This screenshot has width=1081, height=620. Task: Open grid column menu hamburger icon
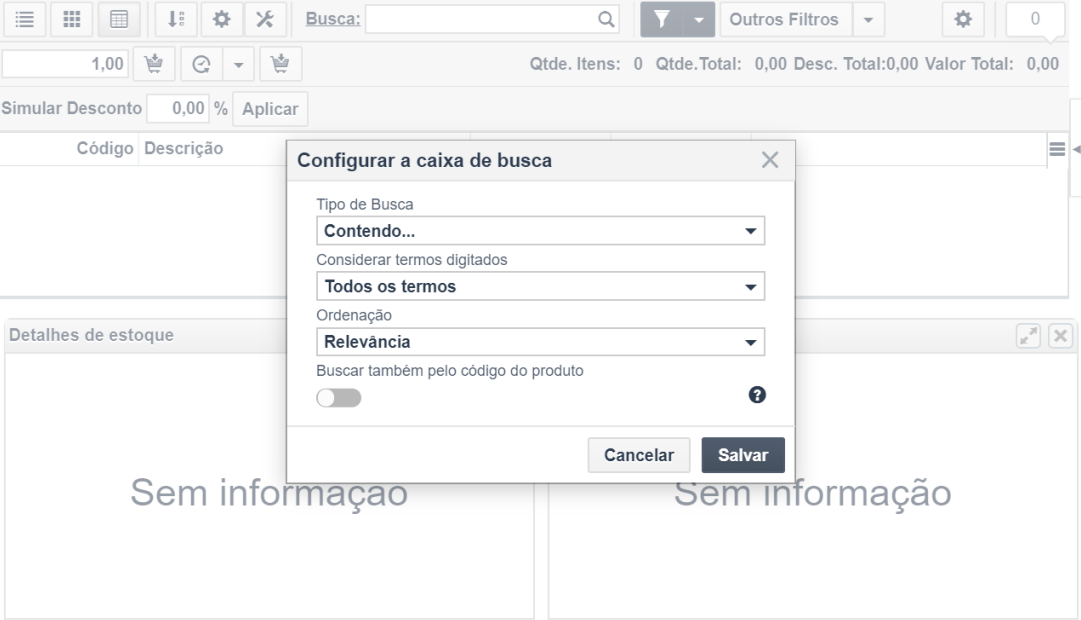(x=1057, y=149)
